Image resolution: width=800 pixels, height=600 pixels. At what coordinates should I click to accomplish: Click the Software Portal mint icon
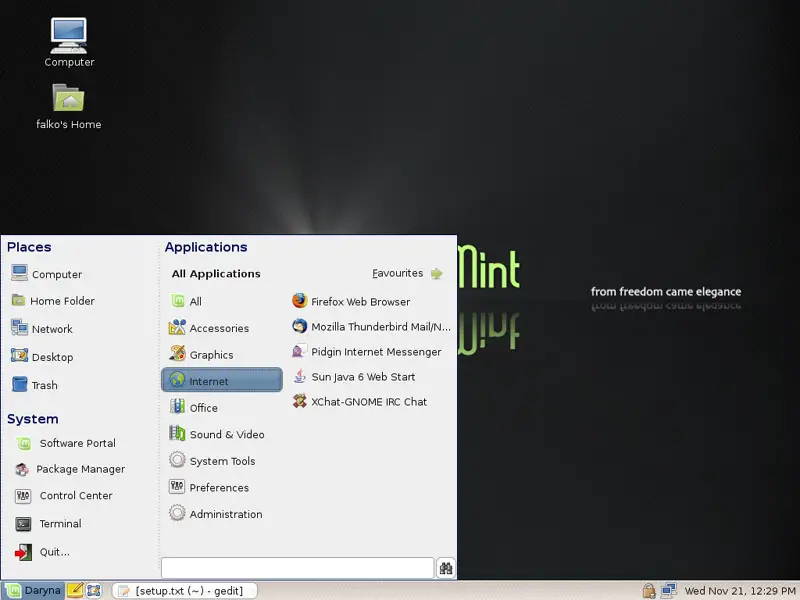pyautogui.click(x=23, y=443)
